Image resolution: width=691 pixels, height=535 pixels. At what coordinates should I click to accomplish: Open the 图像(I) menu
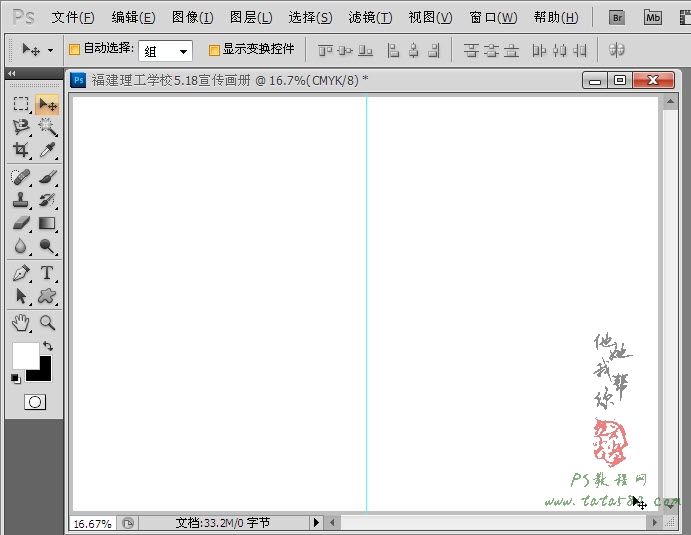click(x=193, y=18)
